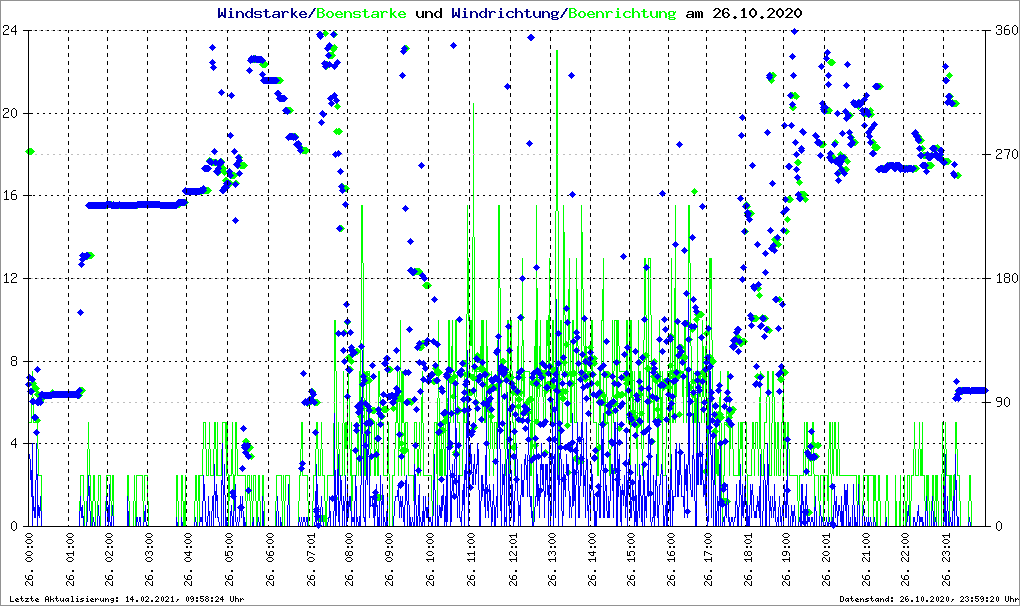The height and width of the screenshot is (606, 1020).
Task: Click the '90' label on right axis
Action: (1002, 402)
